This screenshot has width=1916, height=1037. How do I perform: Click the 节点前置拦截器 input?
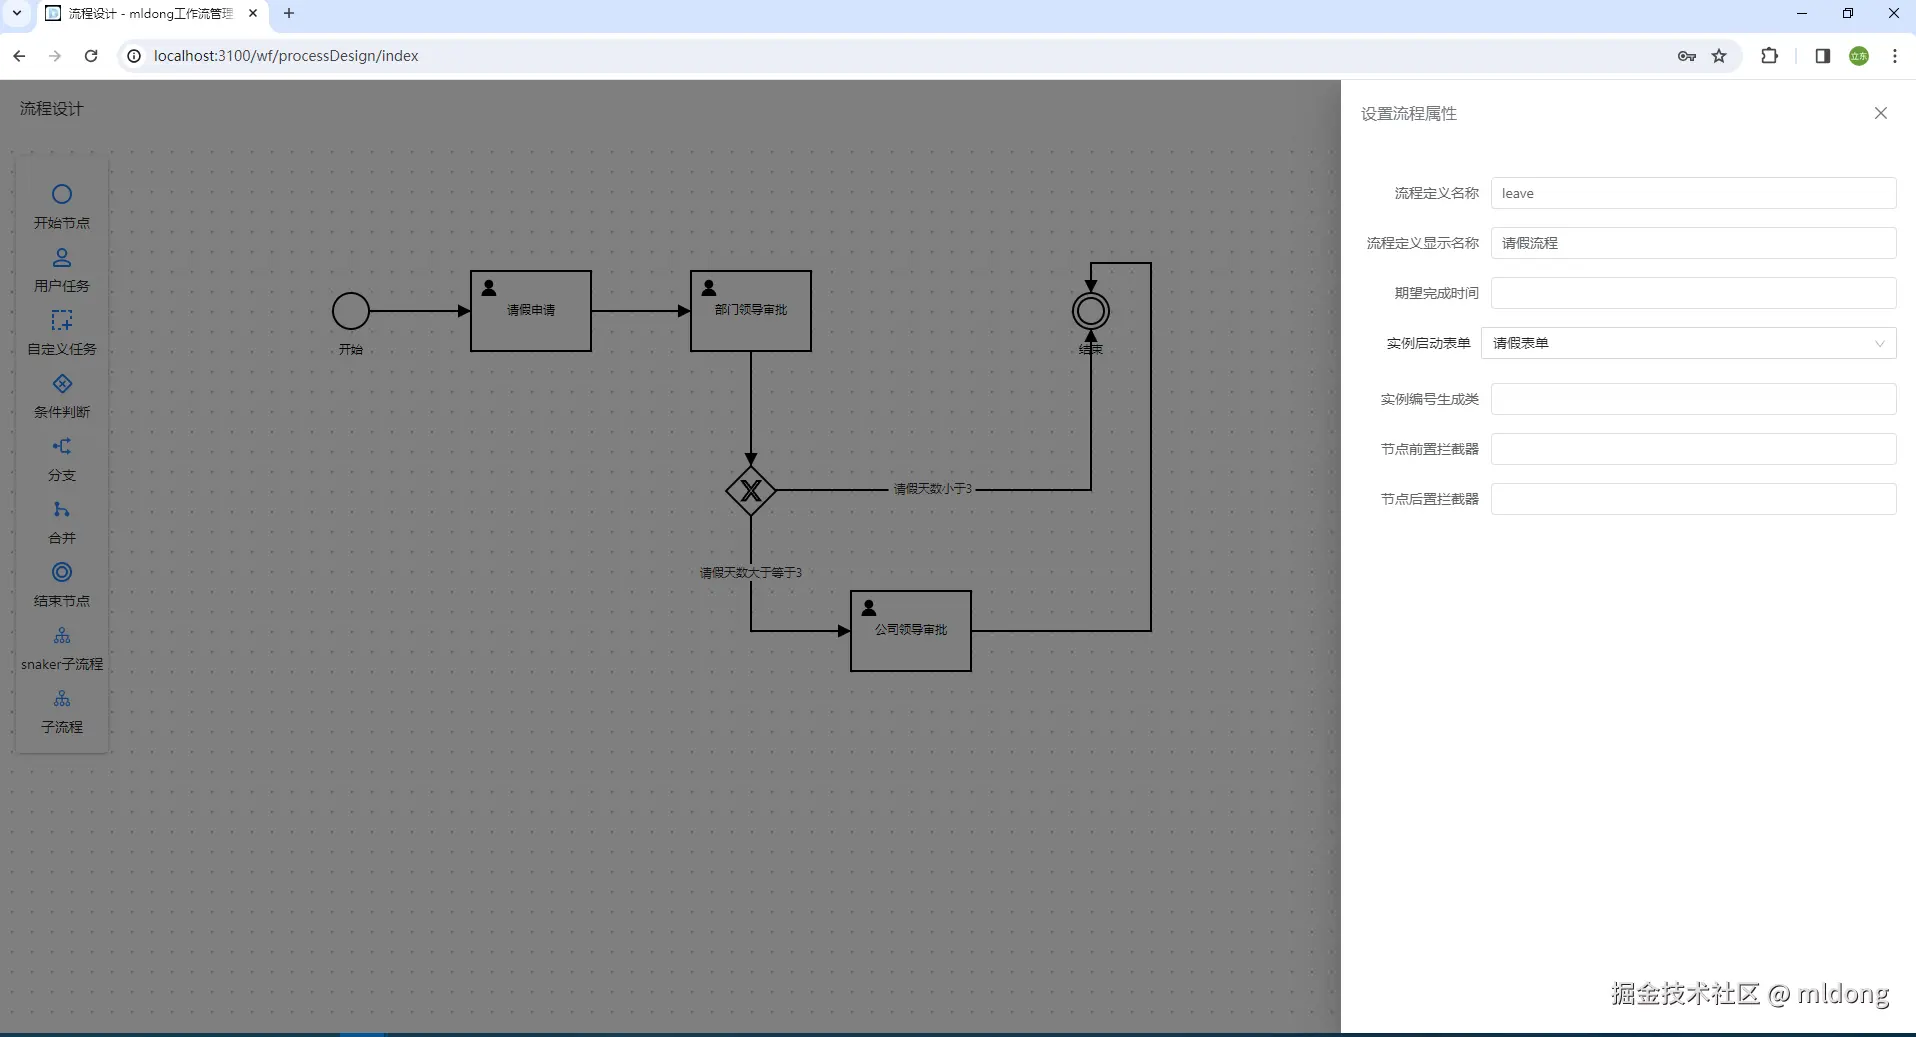click(x=1693, y=449)
